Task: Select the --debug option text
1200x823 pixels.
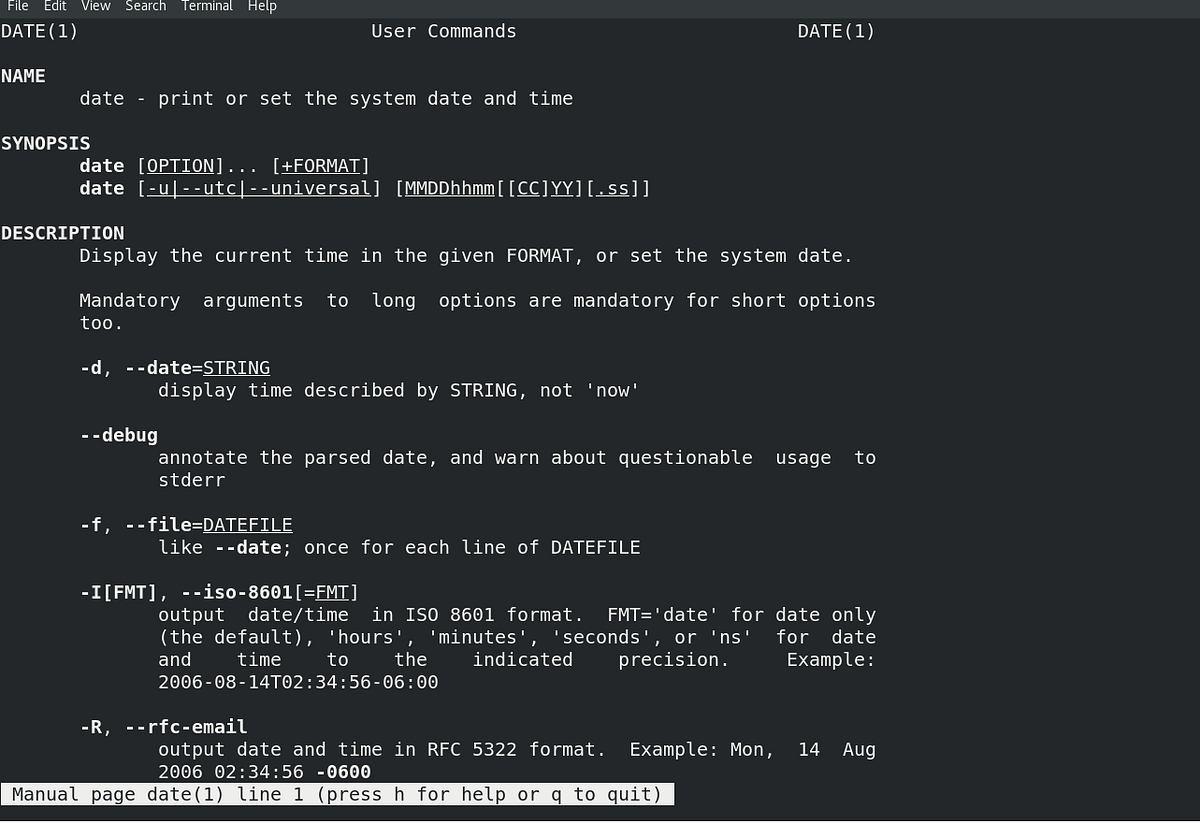Action: pyautogui.click(x=118, y=435)
